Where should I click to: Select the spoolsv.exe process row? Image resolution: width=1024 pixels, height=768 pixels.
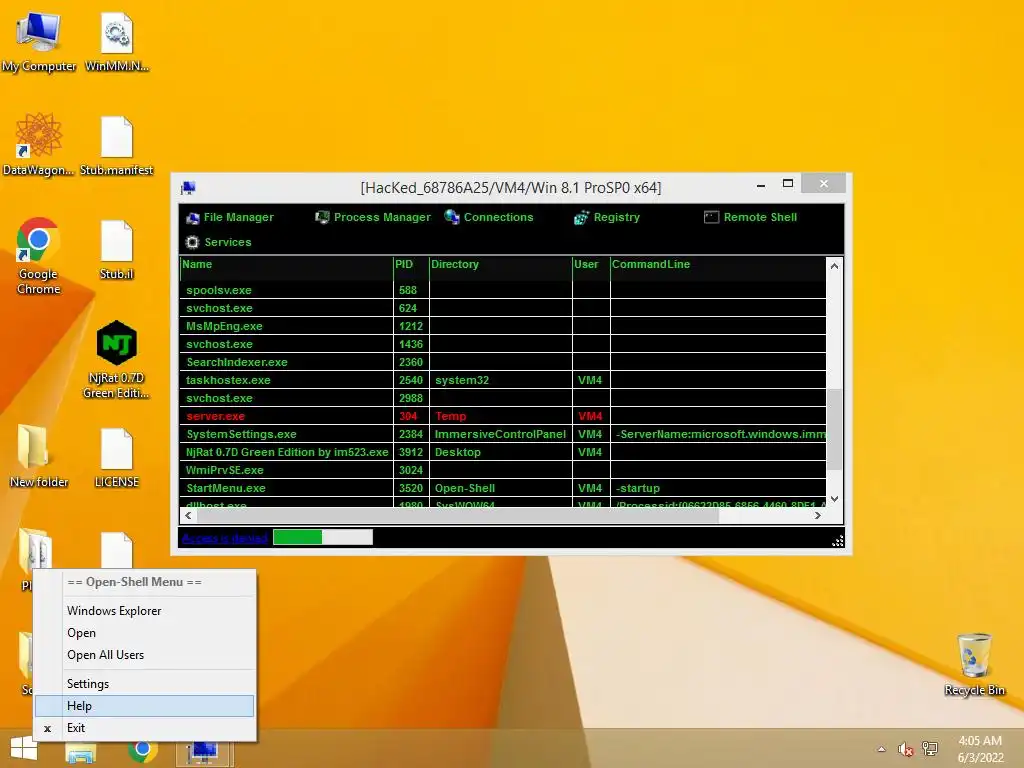[x=503, y=290]
